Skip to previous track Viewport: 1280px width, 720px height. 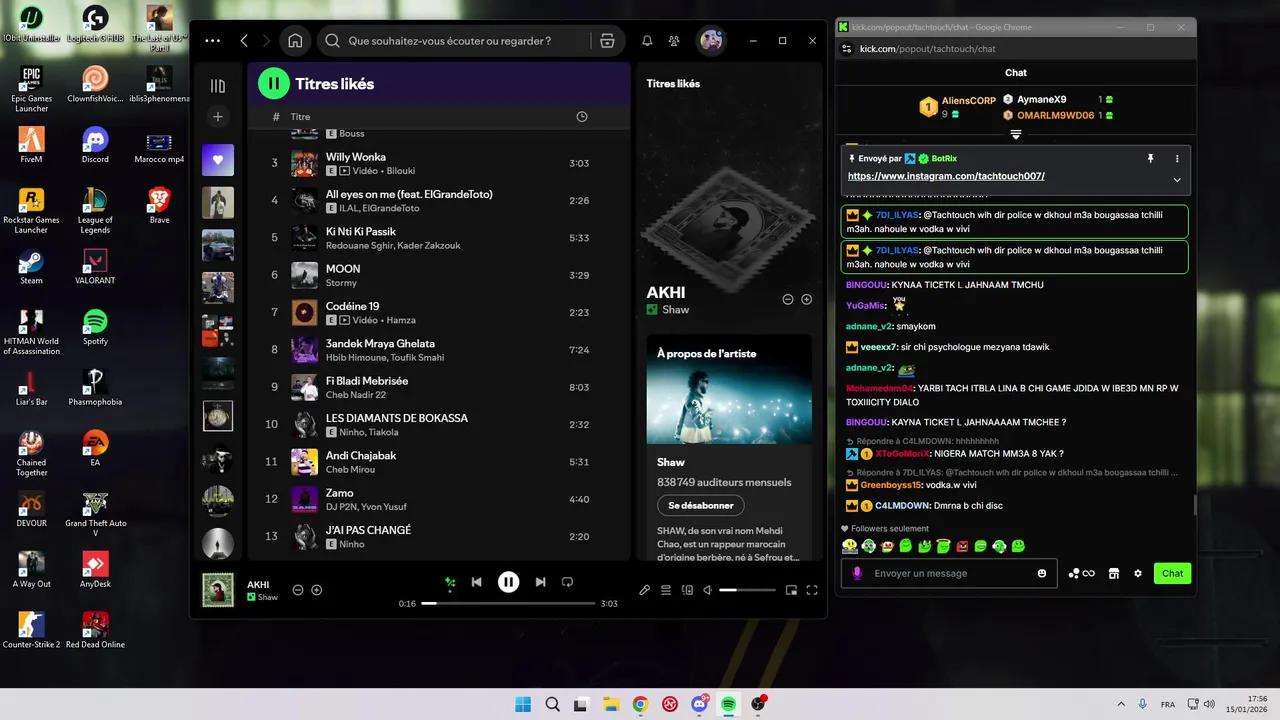(477, 582)
